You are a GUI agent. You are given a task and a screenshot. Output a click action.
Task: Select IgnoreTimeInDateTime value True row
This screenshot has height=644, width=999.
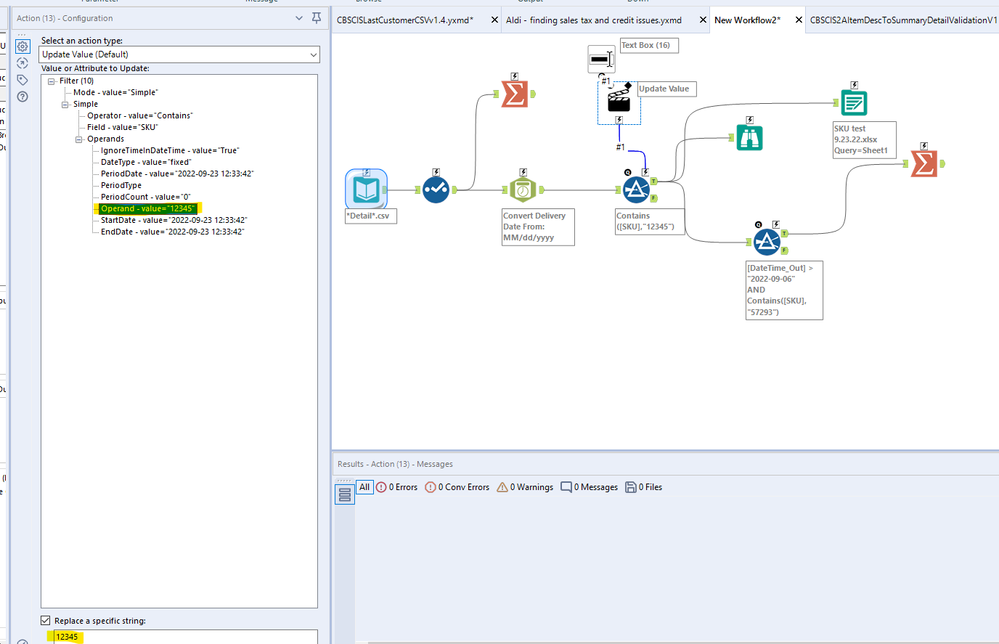170,151
